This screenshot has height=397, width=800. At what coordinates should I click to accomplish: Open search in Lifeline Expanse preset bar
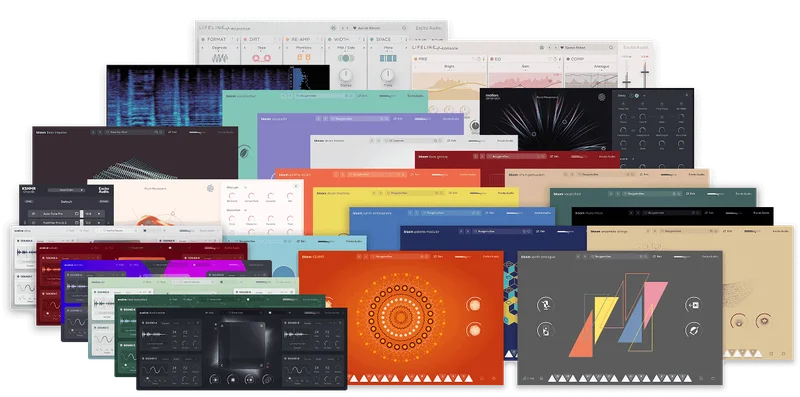[x=404, y=28]
